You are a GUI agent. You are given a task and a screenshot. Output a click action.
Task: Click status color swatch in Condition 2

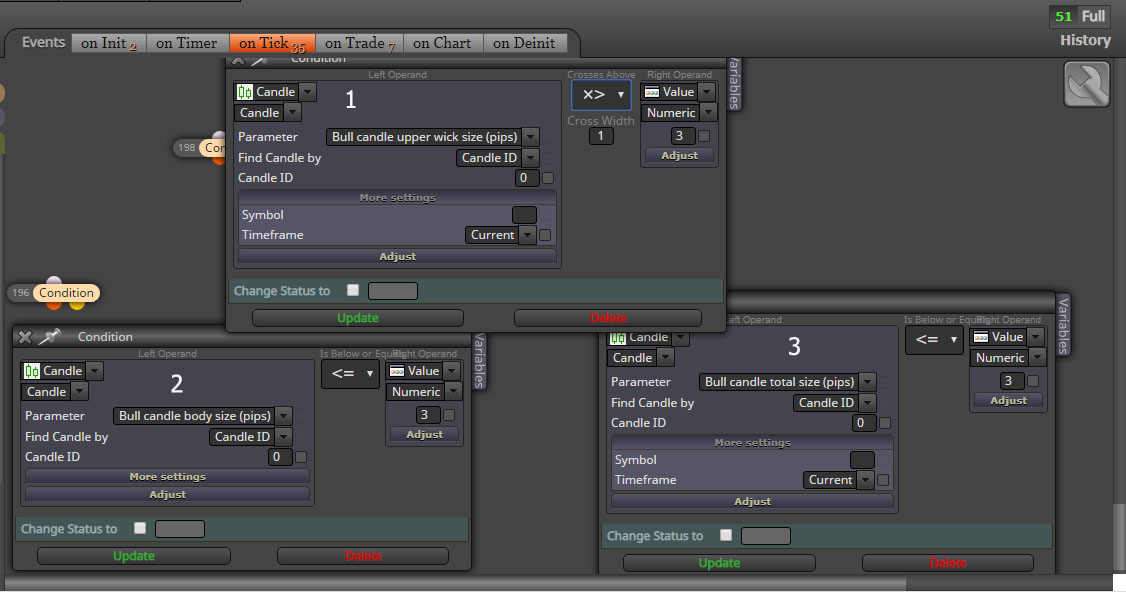(180, 529)
